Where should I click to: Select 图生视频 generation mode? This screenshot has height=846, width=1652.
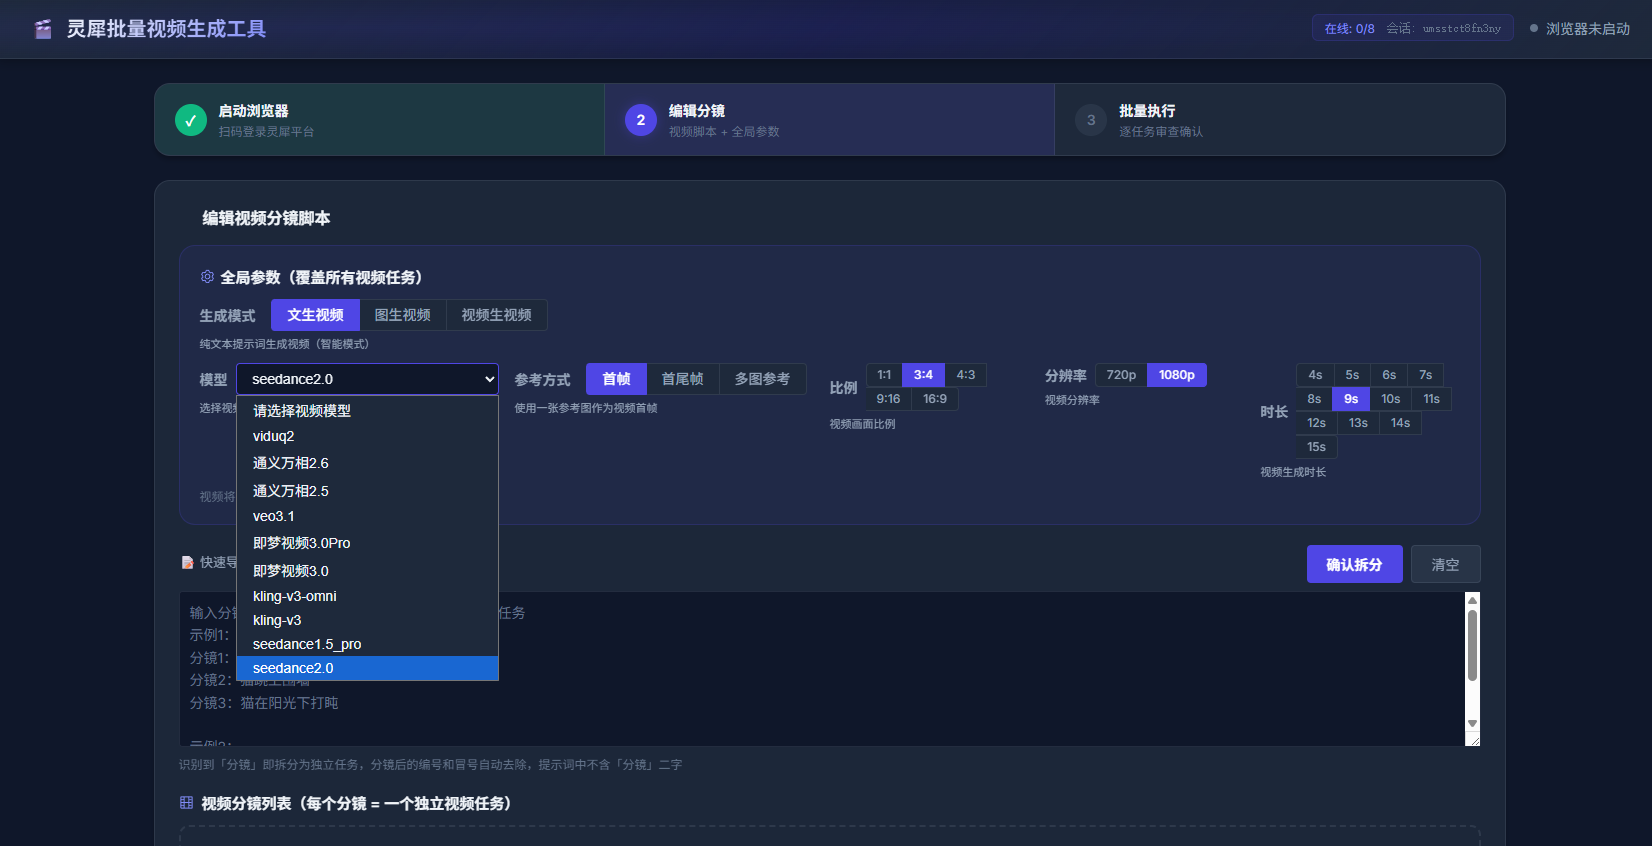click(x=403, y=315)
